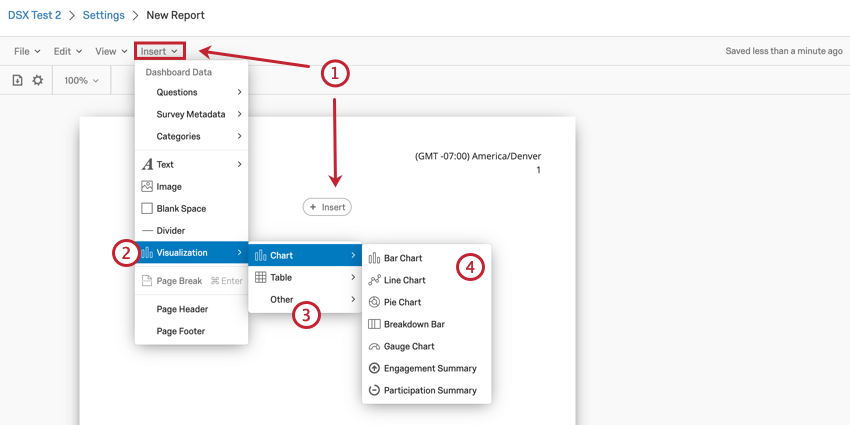The height and width of the screenshot is (425, 850).
Task: Select Visualization menu entry
Action: click(191, 253)
